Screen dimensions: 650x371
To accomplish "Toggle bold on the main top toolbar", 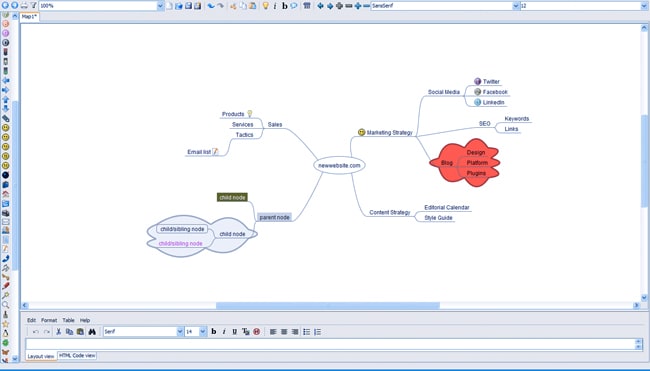I will pyautogui.click(x=285, y=6).
